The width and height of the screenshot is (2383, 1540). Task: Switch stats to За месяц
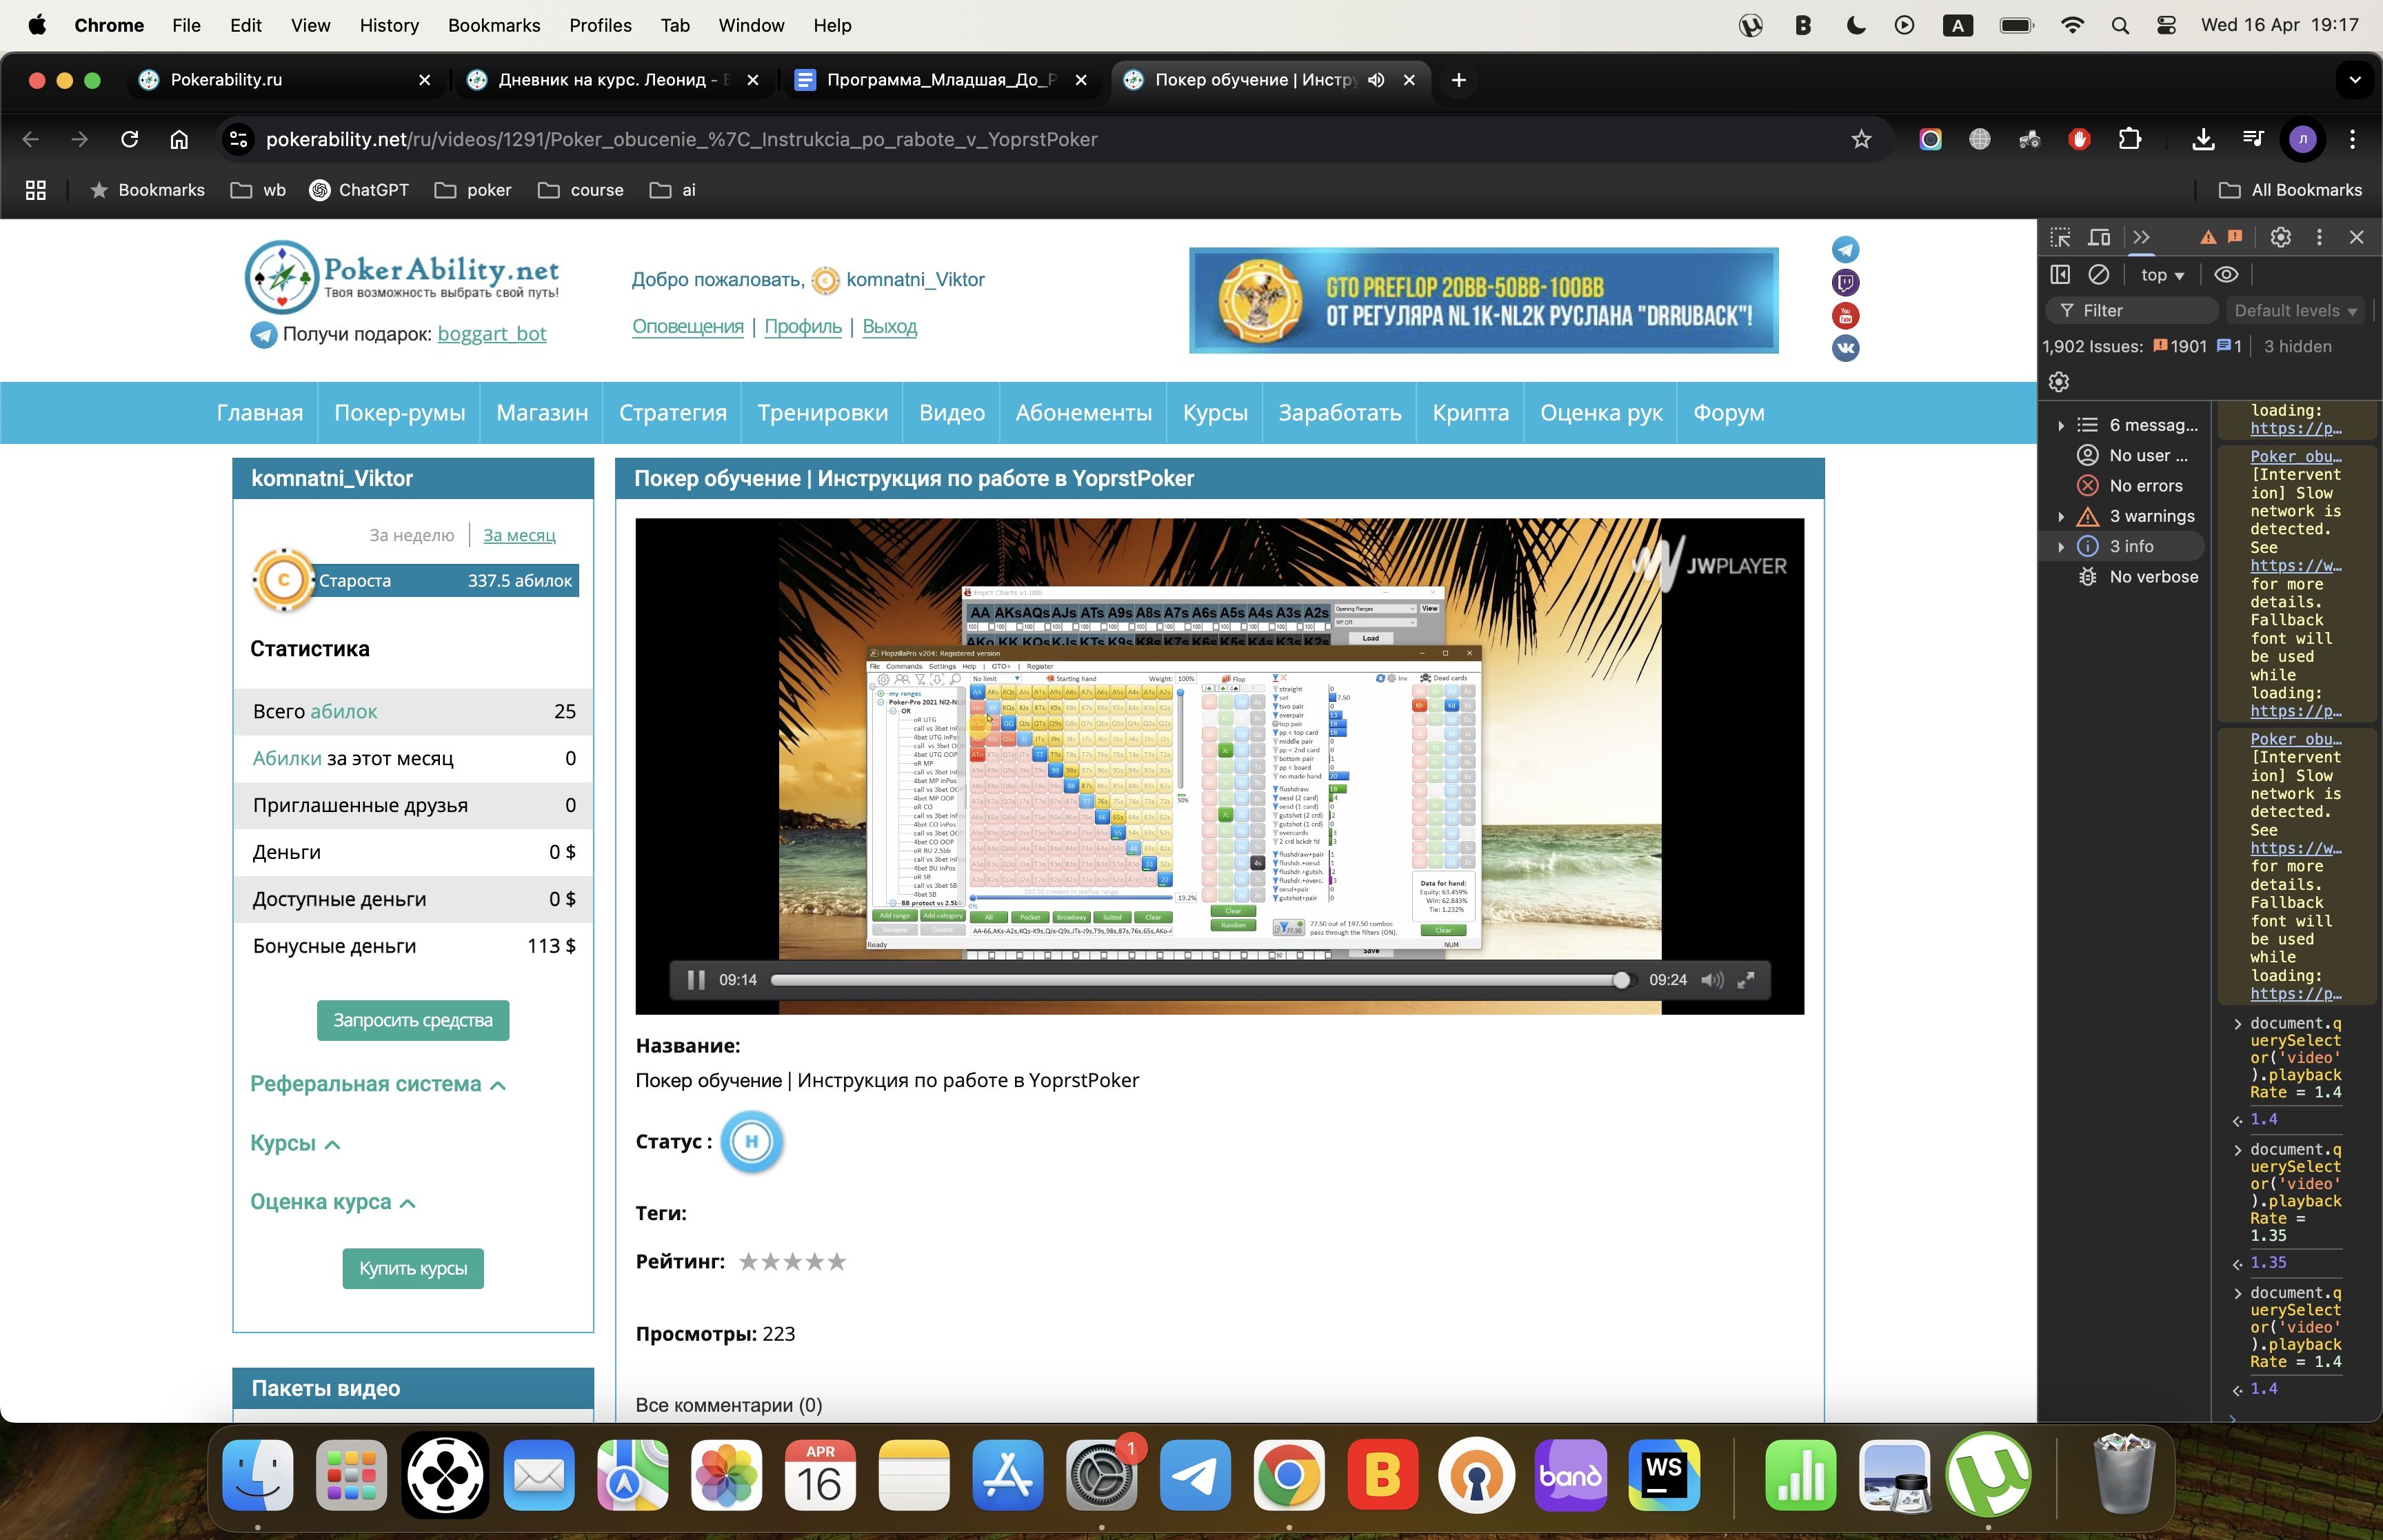coord(519,536)
